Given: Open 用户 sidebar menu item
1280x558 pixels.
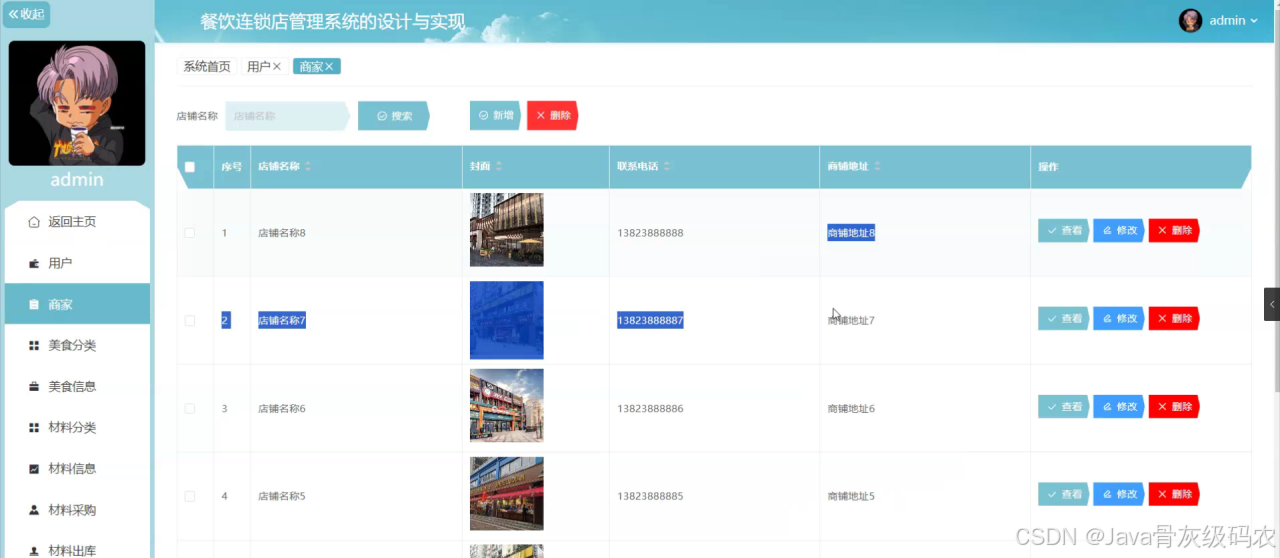Looking at the screenshot, I should 77,263.
